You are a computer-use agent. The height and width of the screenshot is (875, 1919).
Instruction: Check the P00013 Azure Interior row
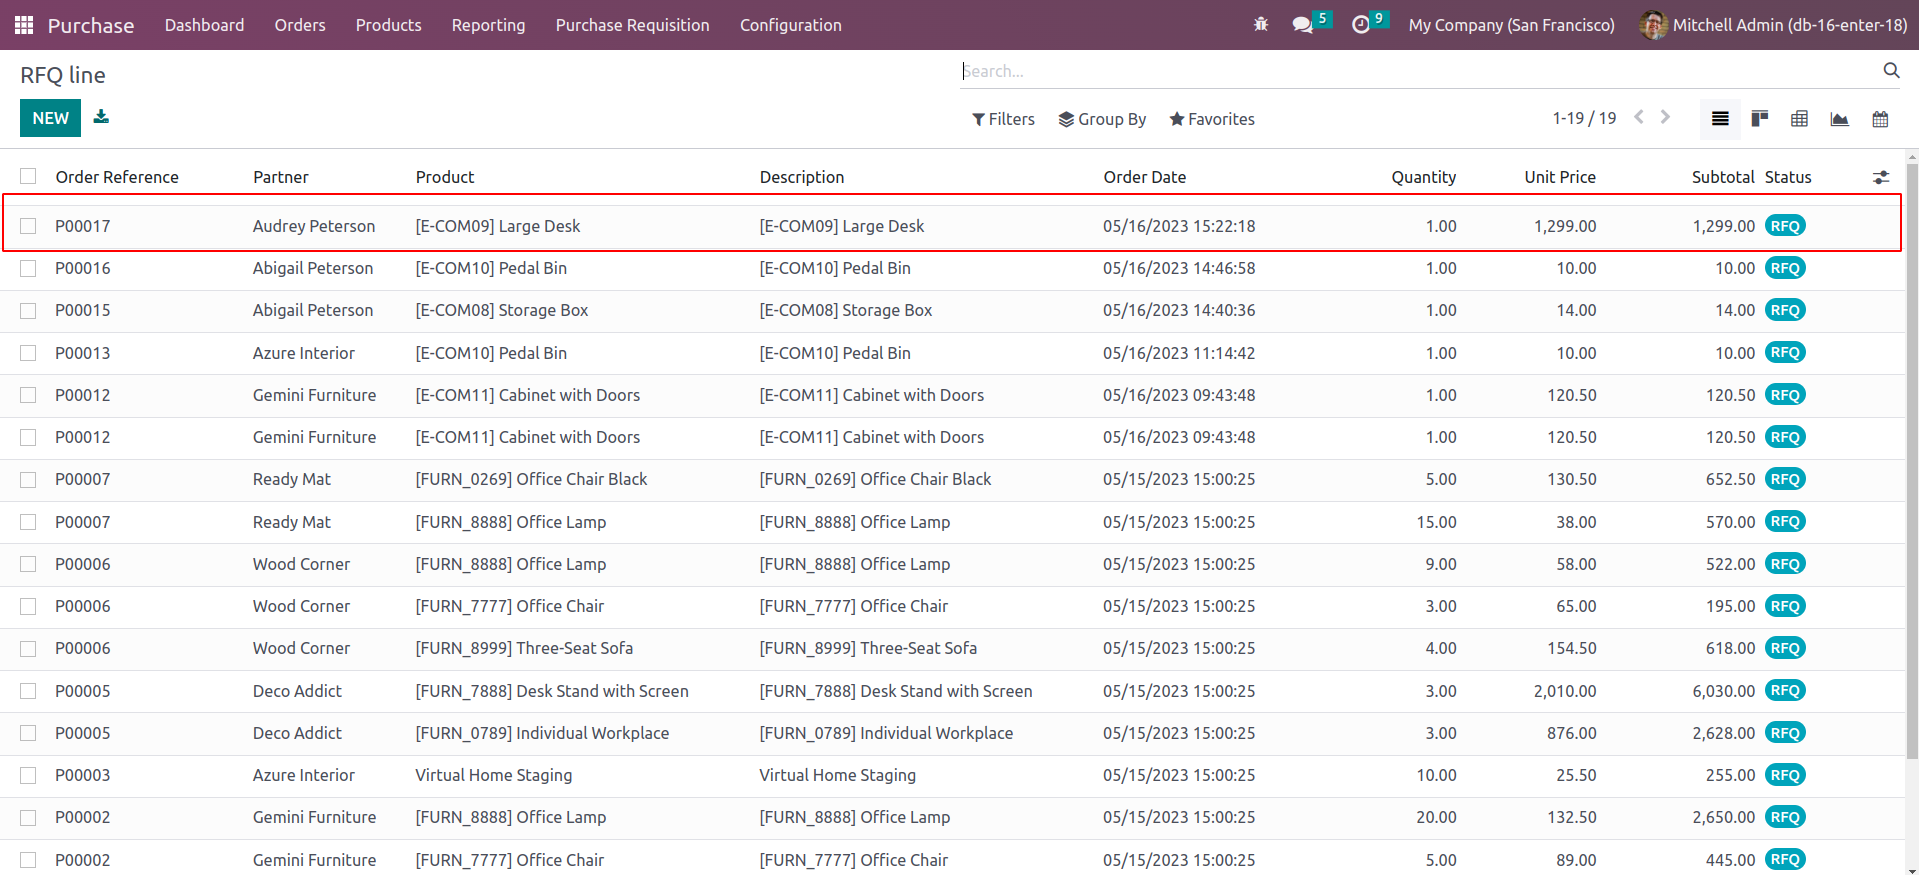tap(28, 353)
